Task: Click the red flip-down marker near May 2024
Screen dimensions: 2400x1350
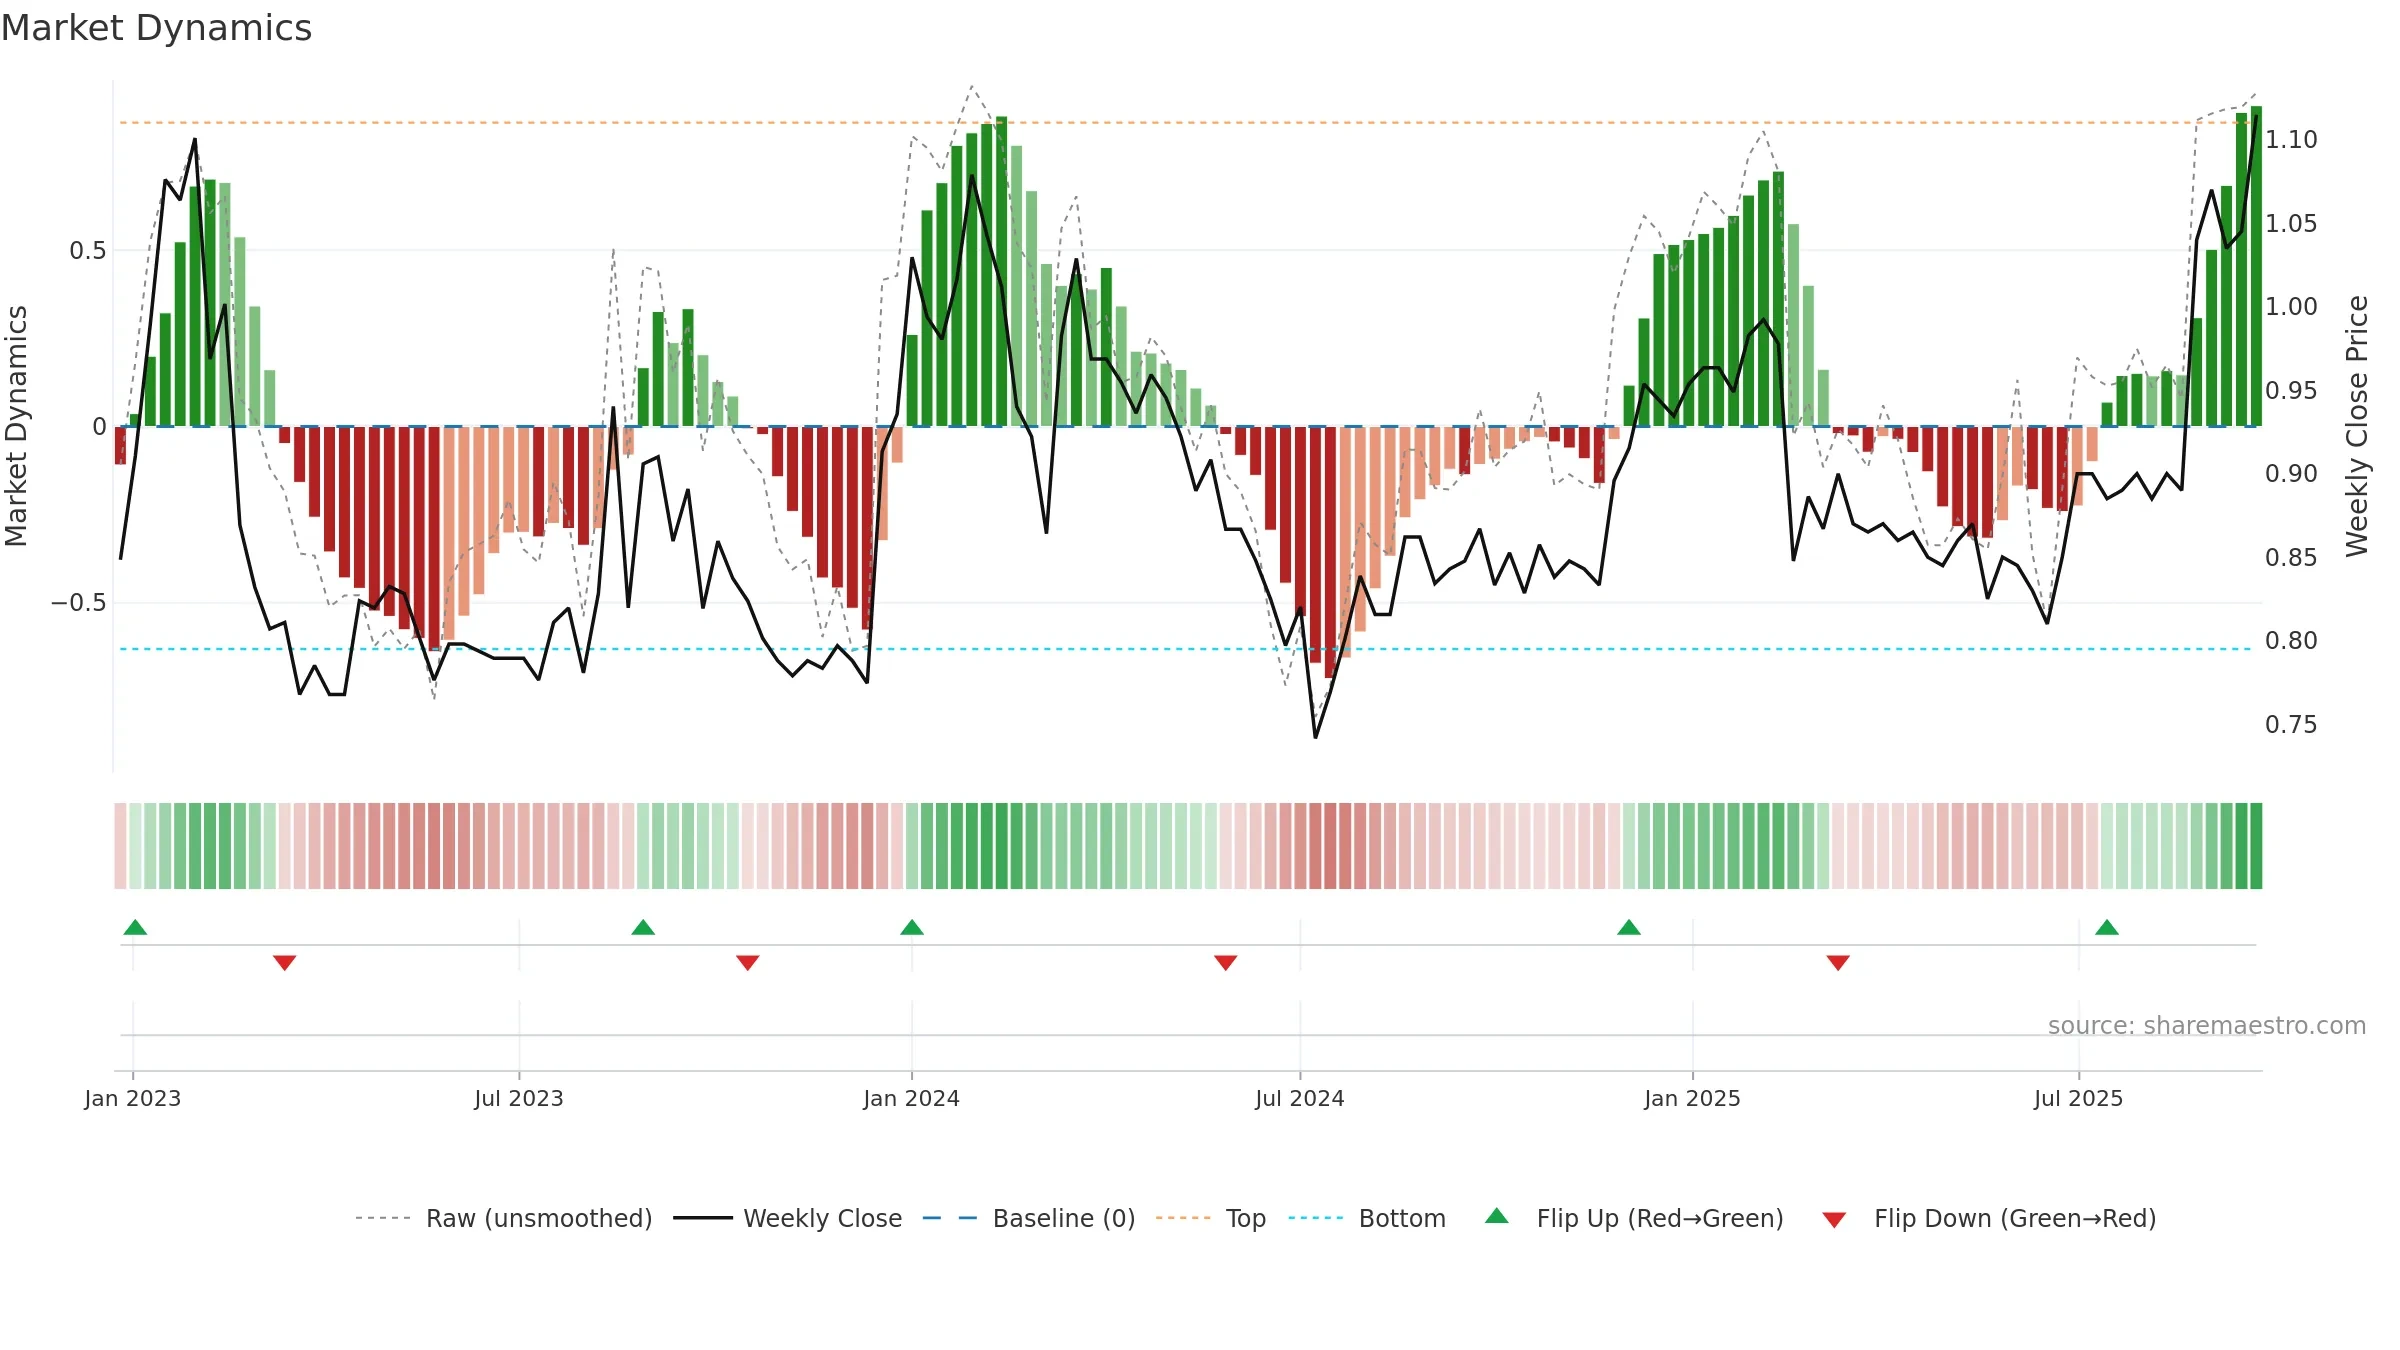Action: 1226,962
